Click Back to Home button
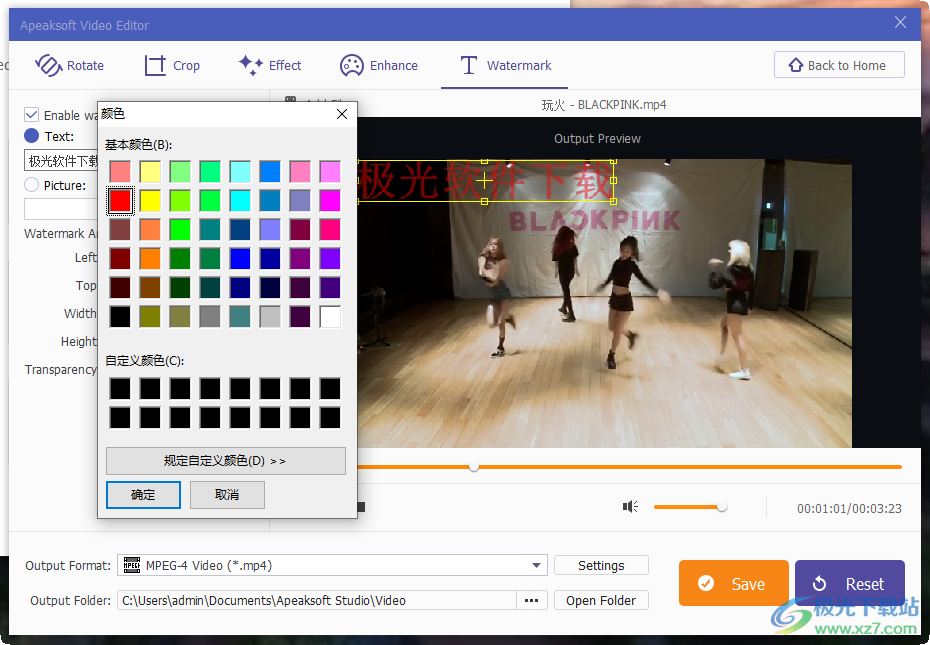Screen dimensions: 930x645 (x=839, y=65)
